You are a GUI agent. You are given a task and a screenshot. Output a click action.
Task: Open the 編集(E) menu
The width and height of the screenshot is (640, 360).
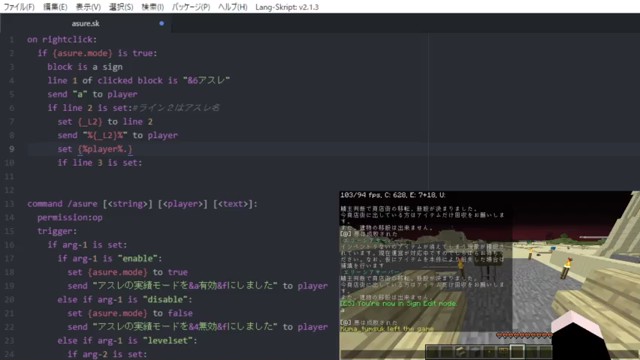point(55,7)
